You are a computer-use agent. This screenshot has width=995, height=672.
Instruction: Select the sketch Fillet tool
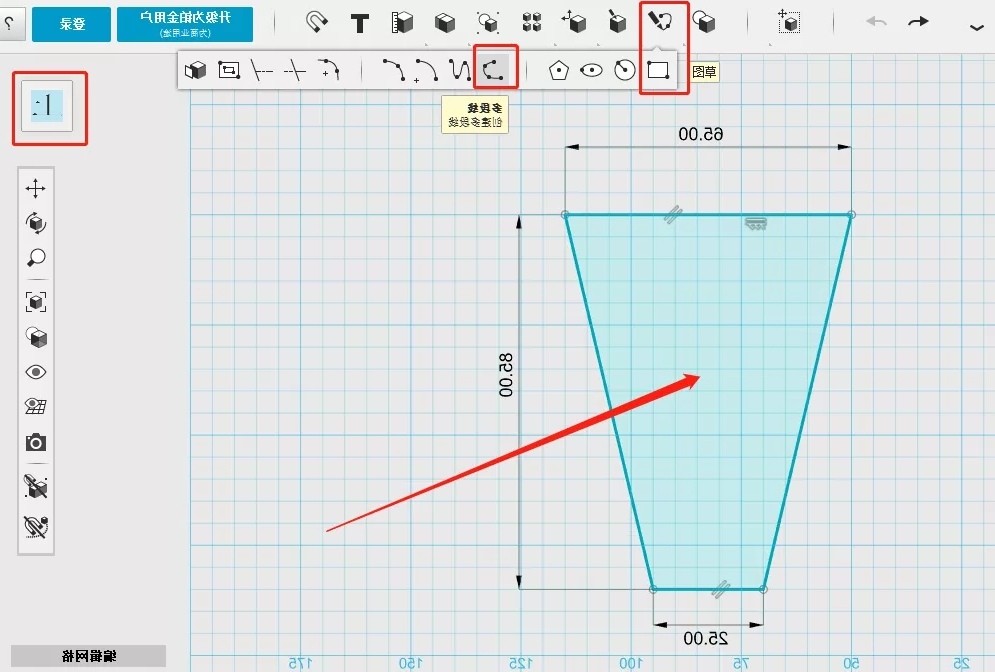[329, 69]
